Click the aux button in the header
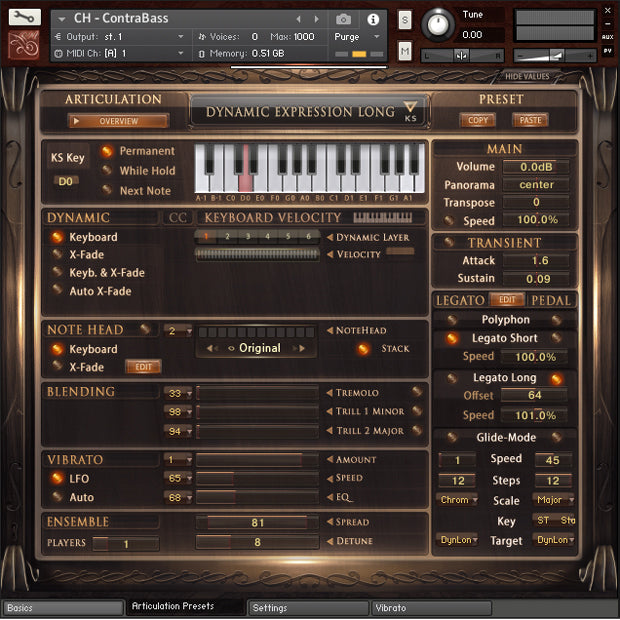The width and height of the screenshot is (620, 620). tap(607, 36)
